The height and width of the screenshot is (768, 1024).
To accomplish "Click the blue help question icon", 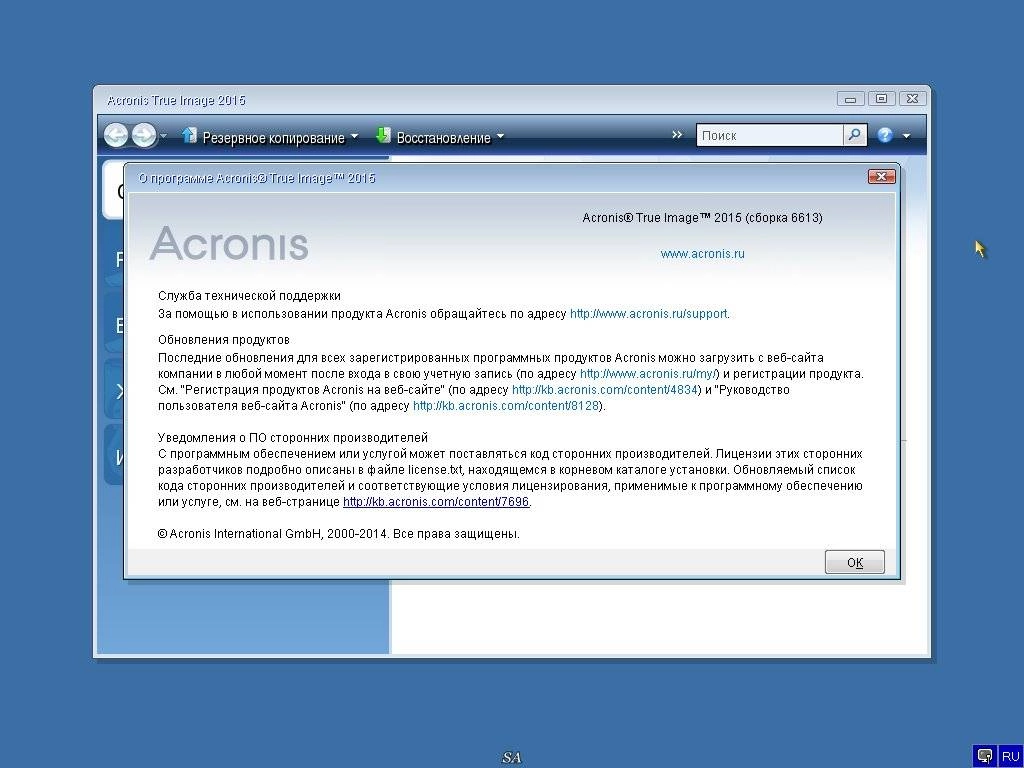I will tap(885, 135).
